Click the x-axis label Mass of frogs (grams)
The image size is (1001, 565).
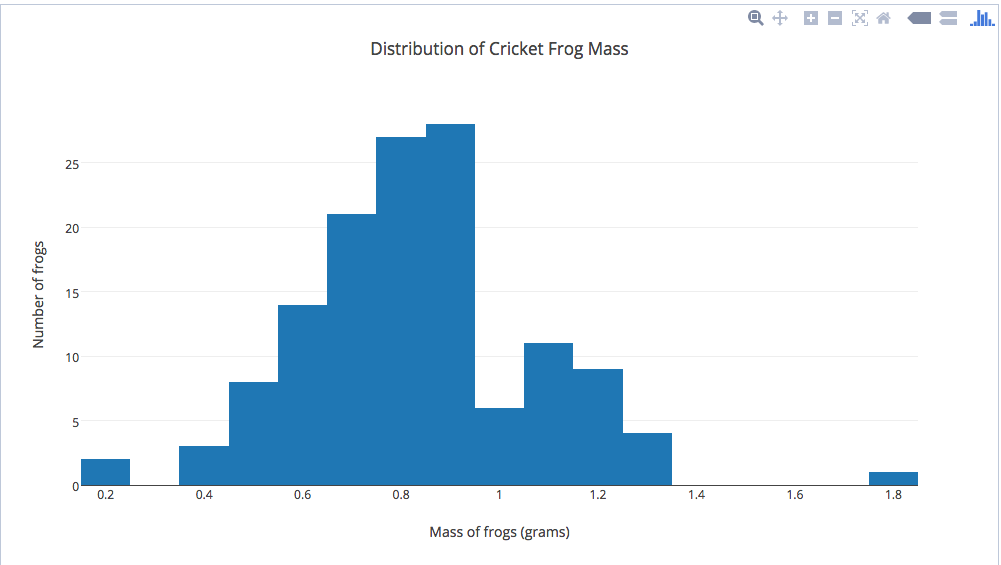[x=499, y=532]
